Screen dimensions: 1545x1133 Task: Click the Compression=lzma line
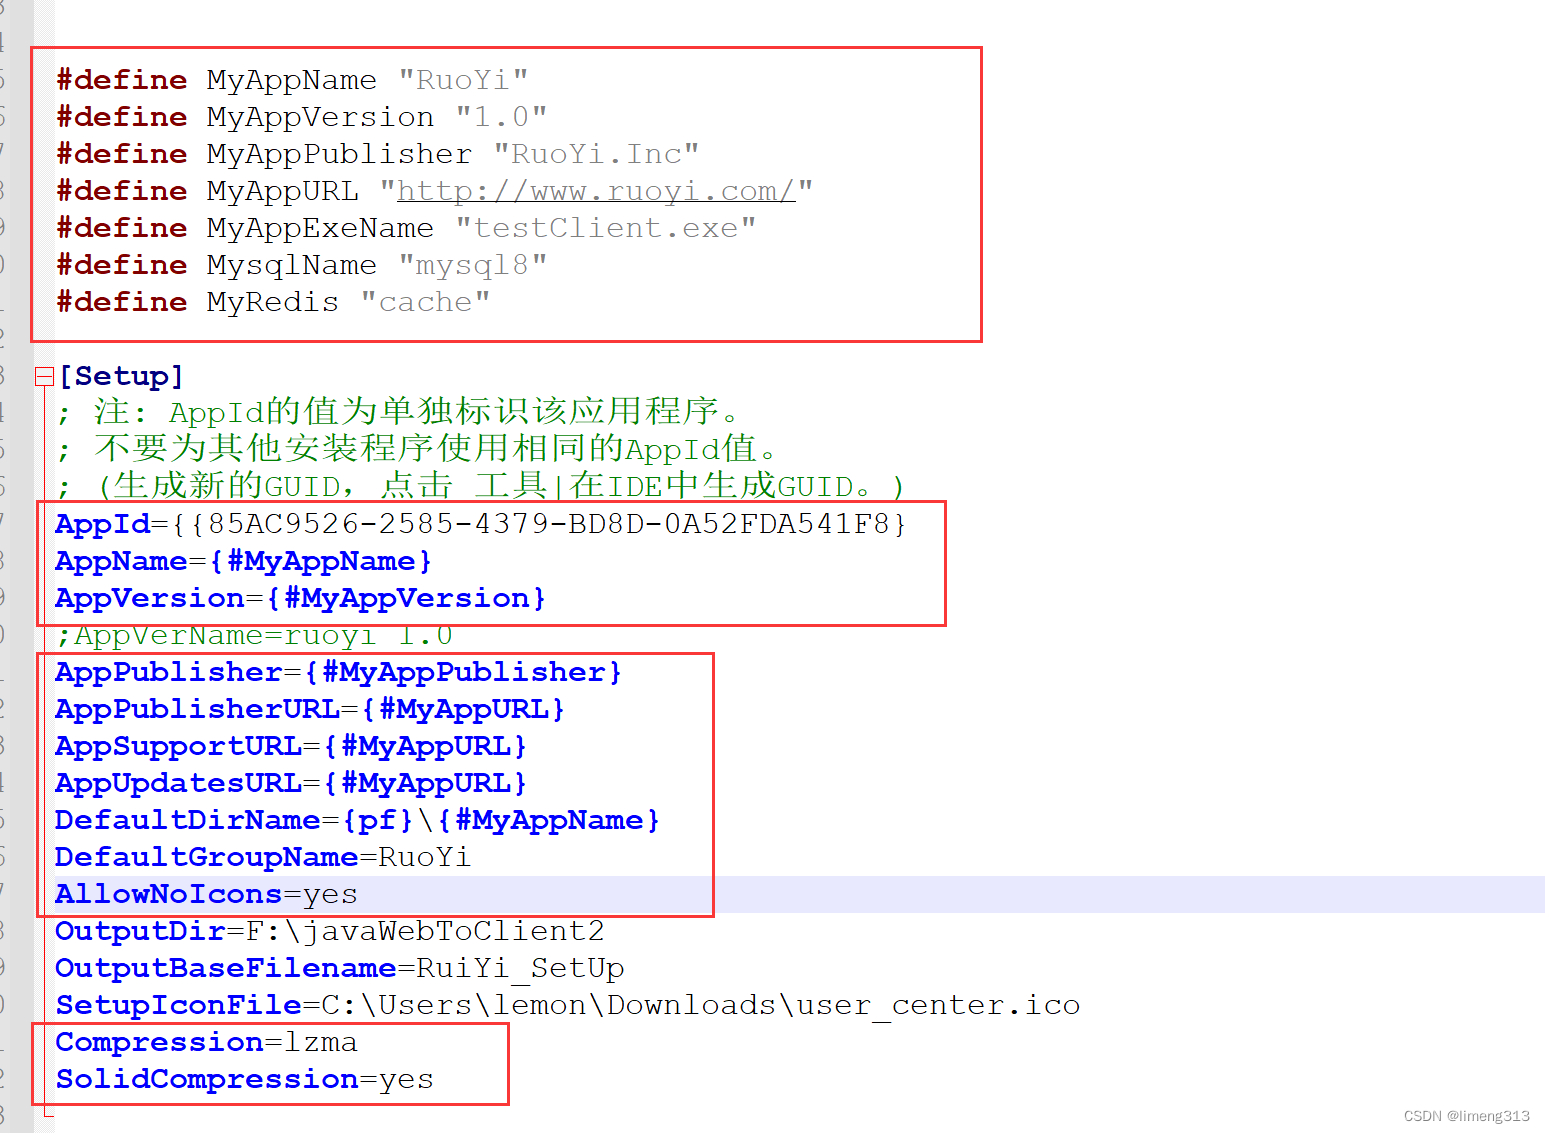tap(206, 1042)
